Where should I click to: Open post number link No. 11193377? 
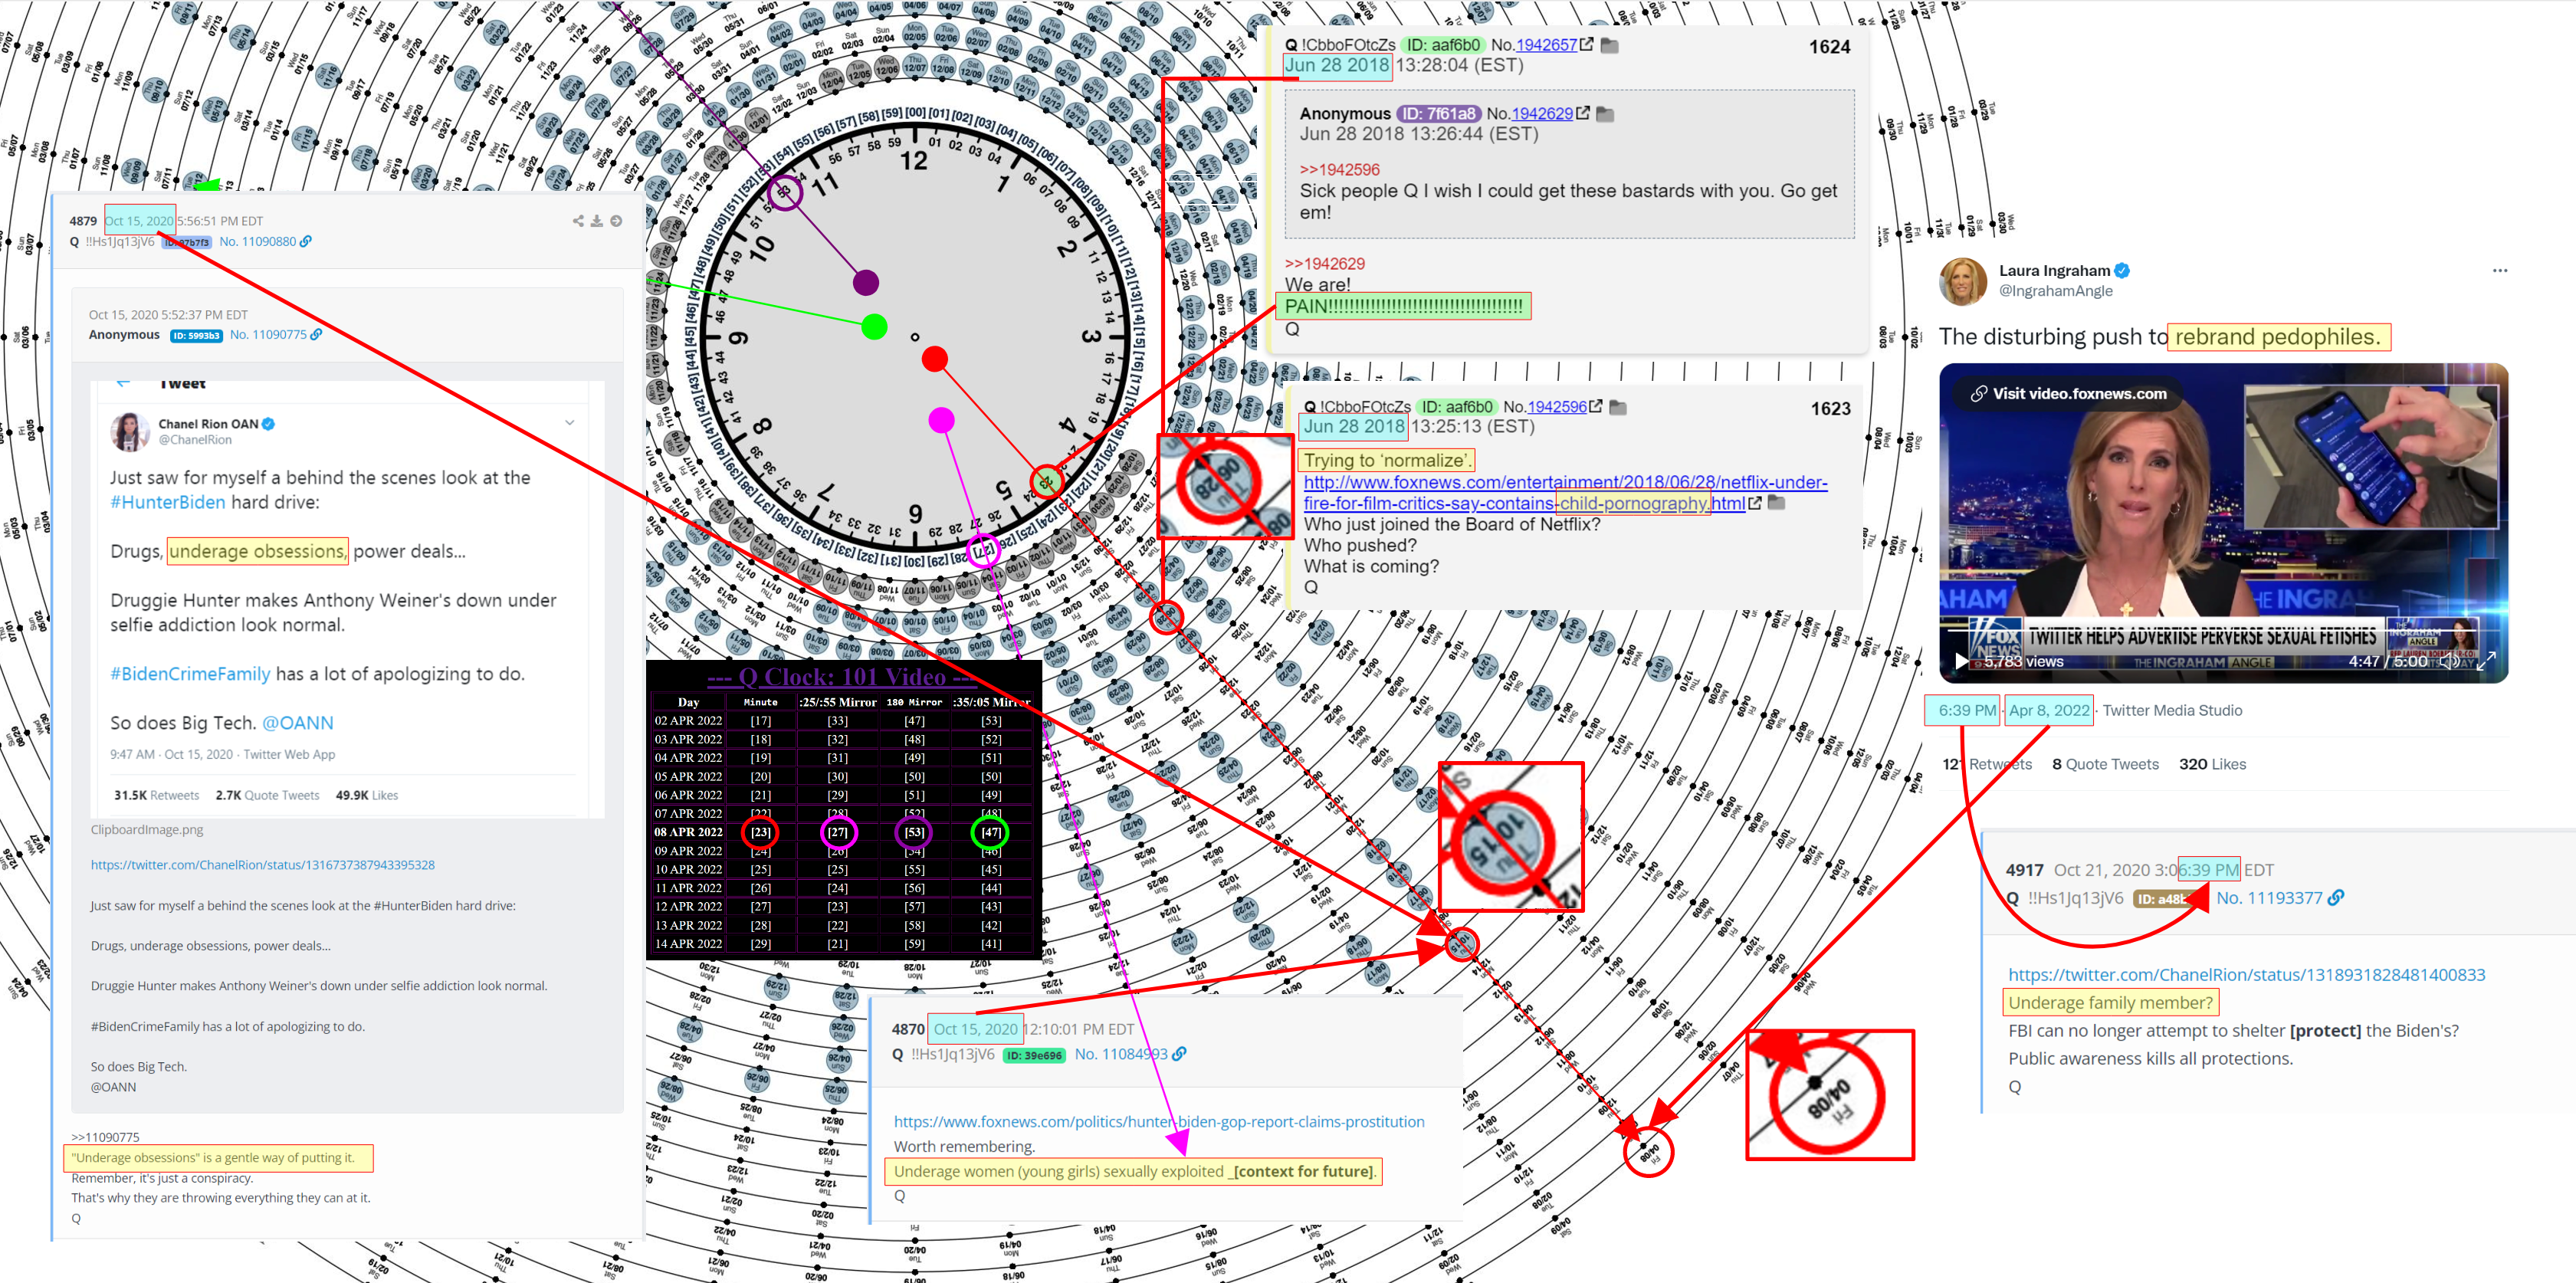point(2269,898)
